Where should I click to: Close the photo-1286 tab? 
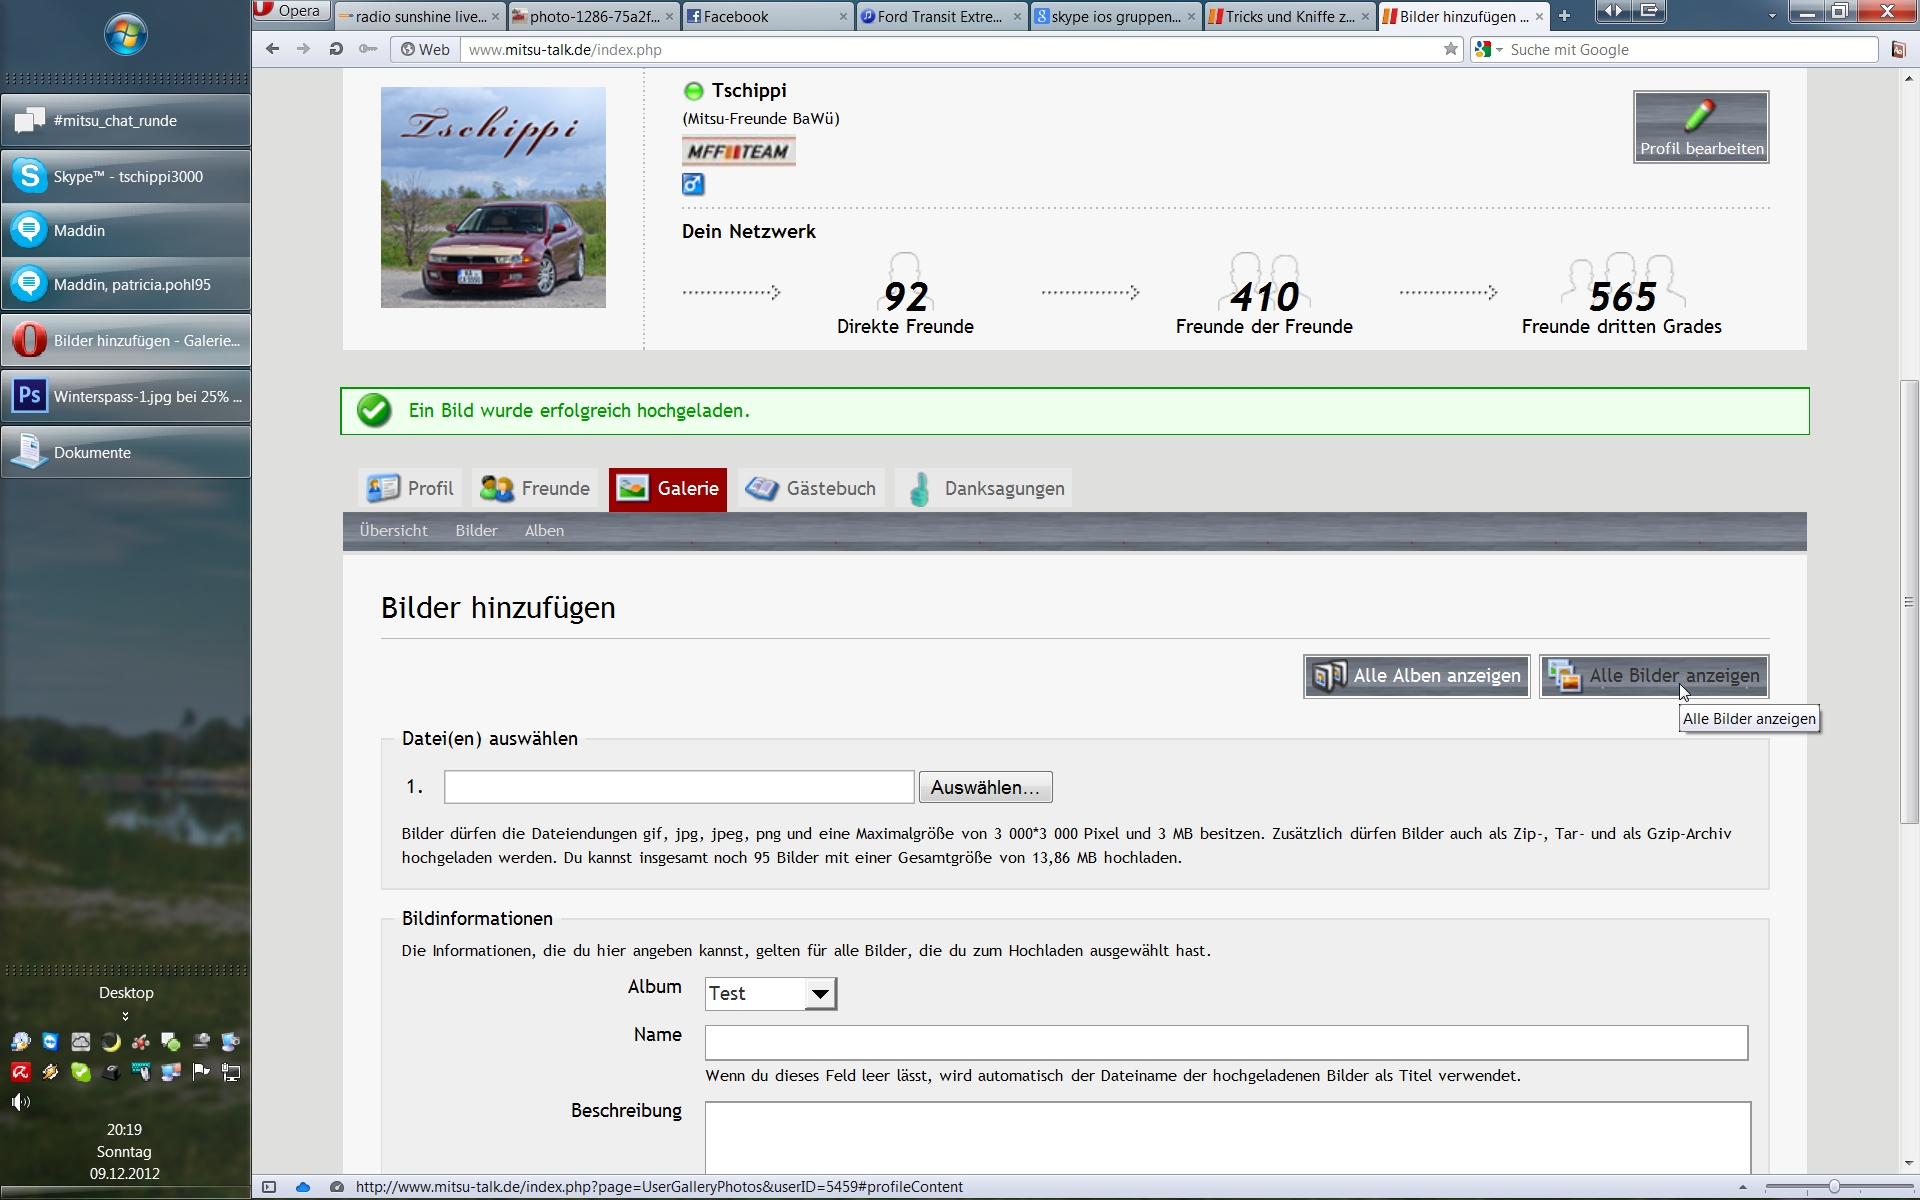coord(669,17)
